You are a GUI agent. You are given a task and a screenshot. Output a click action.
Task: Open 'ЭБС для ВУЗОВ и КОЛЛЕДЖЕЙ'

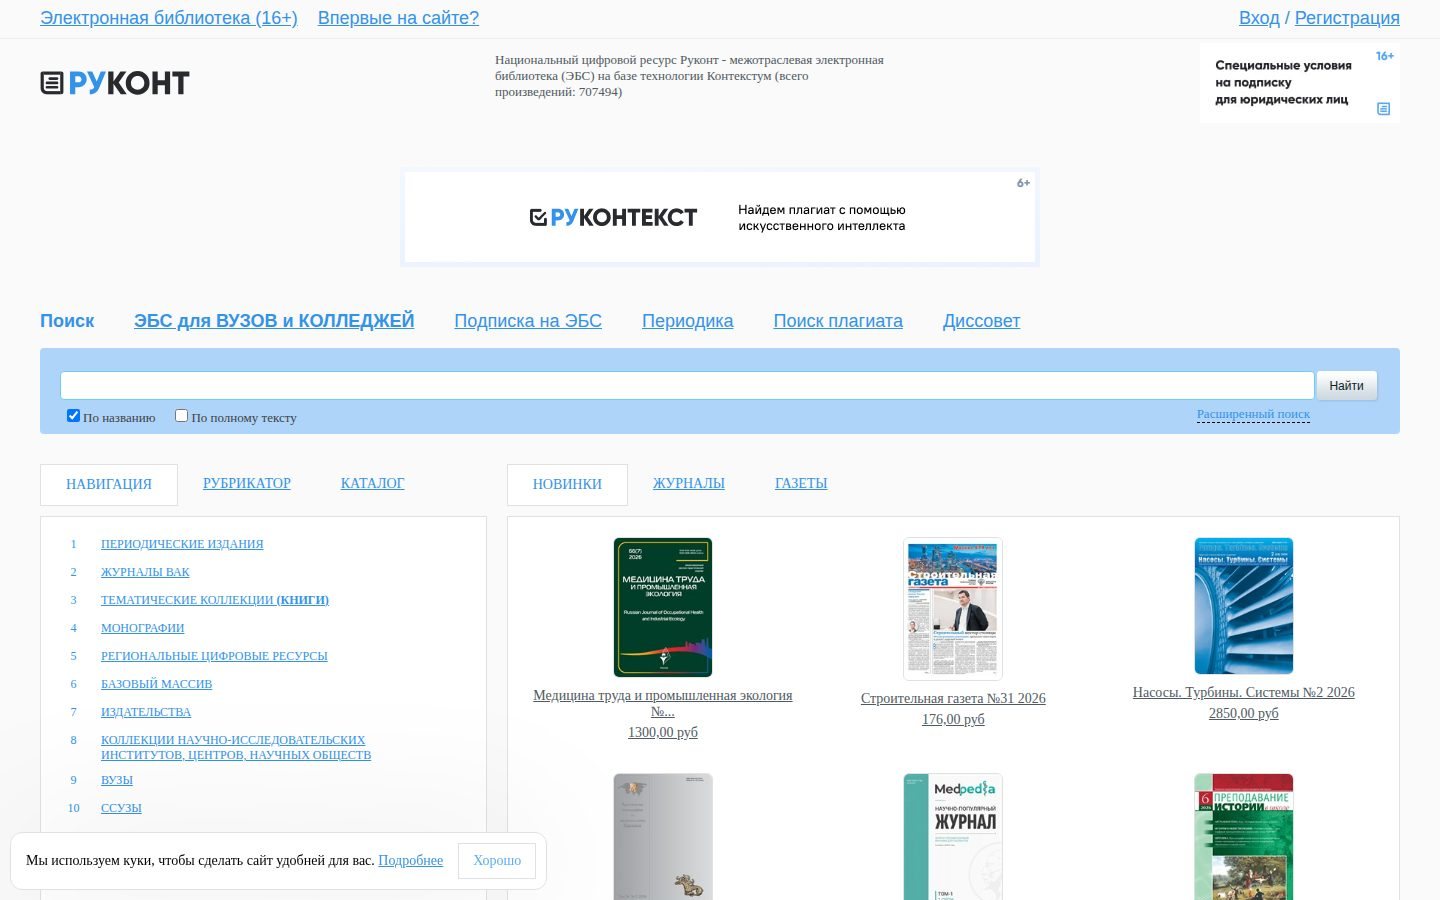(x=274, y=321)
